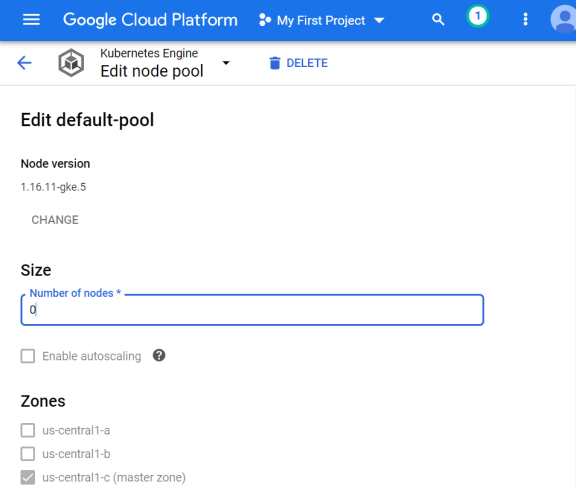
Task: Click the Size section heading
Action: click(36, 270)
